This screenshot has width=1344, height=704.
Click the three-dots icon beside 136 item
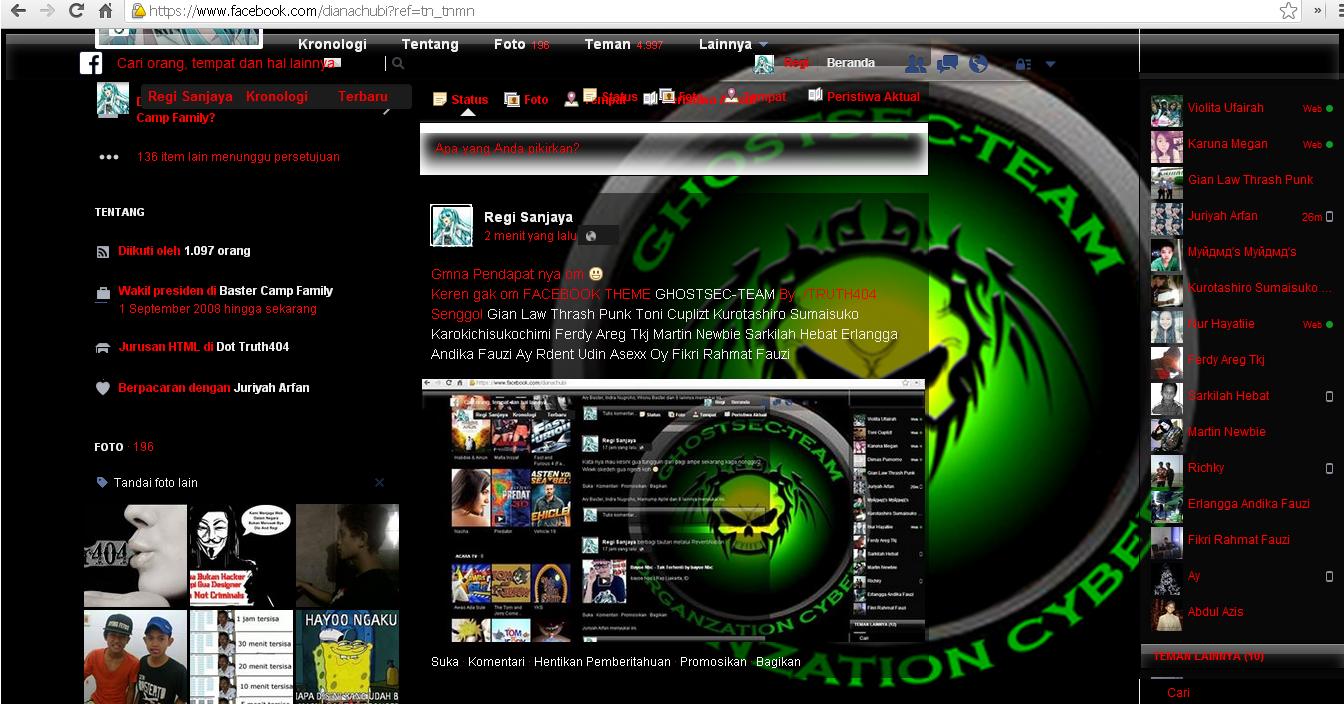(109, 157)
